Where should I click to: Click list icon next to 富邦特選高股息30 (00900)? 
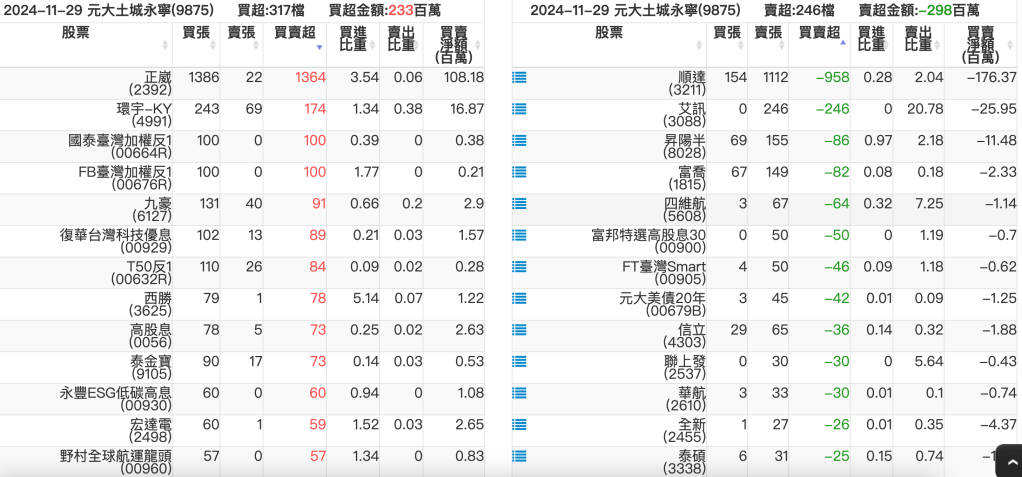pyautogui.click(x=519, y=235)
